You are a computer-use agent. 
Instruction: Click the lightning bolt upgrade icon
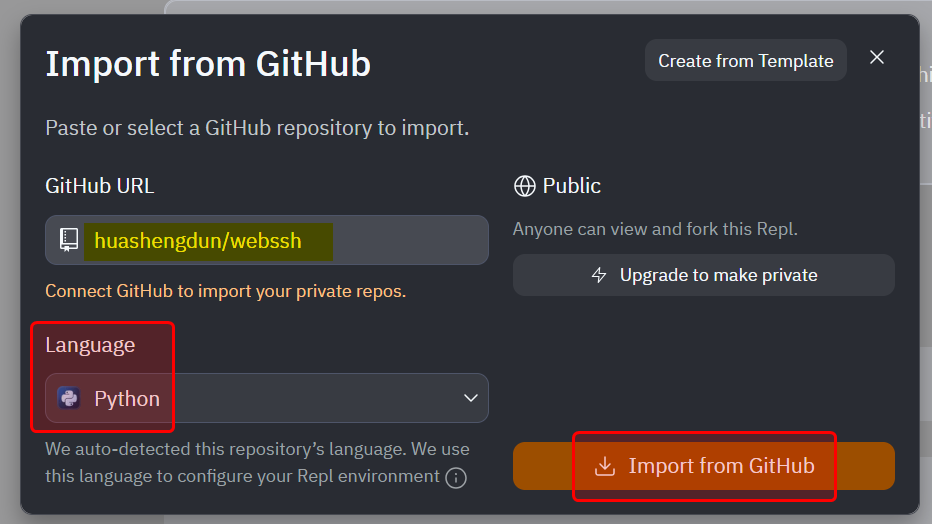tap(599, 275)
